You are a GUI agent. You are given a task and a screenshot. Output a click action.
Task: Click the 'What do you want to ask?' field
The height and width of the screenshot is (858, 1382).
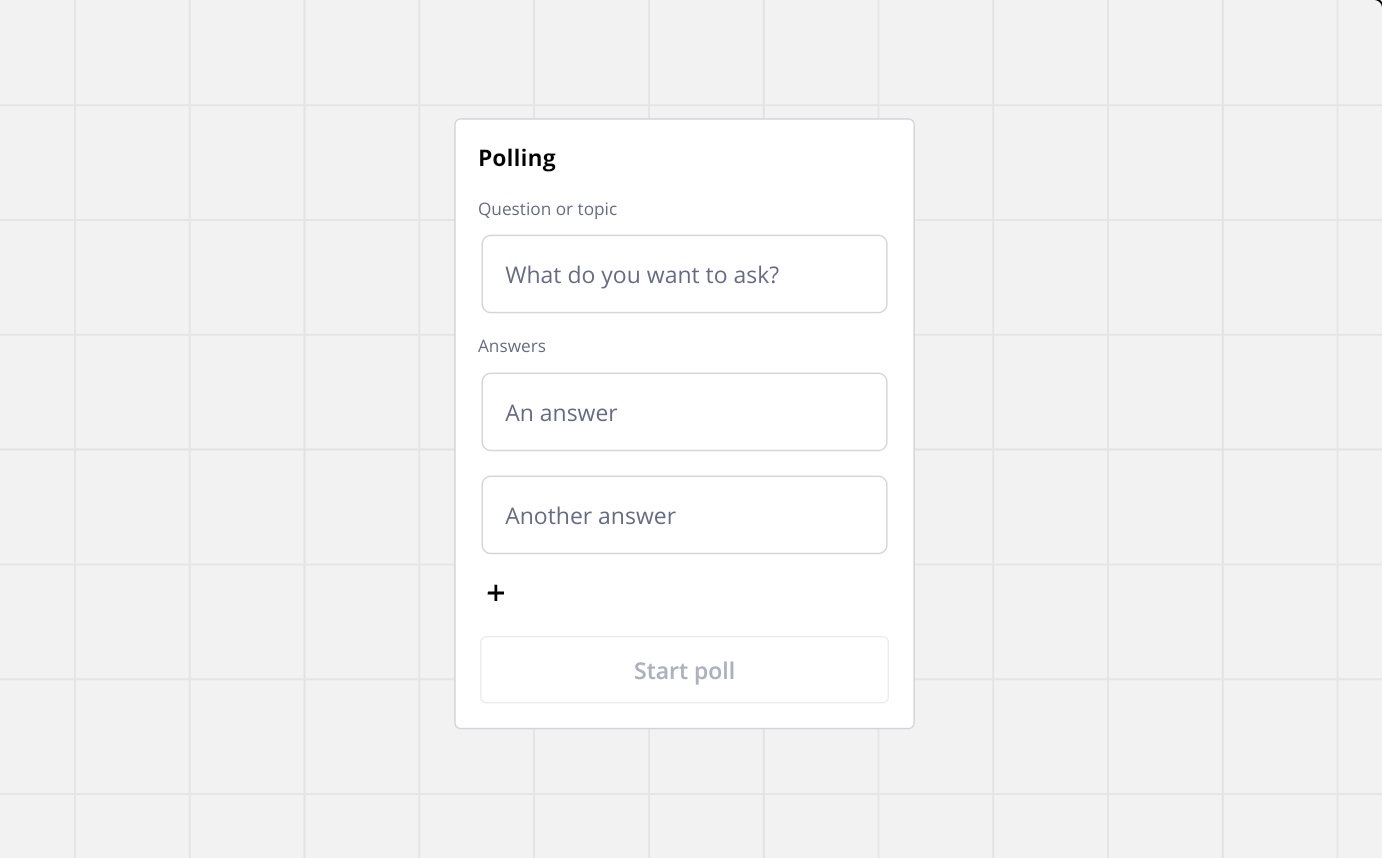click(684, 274)
